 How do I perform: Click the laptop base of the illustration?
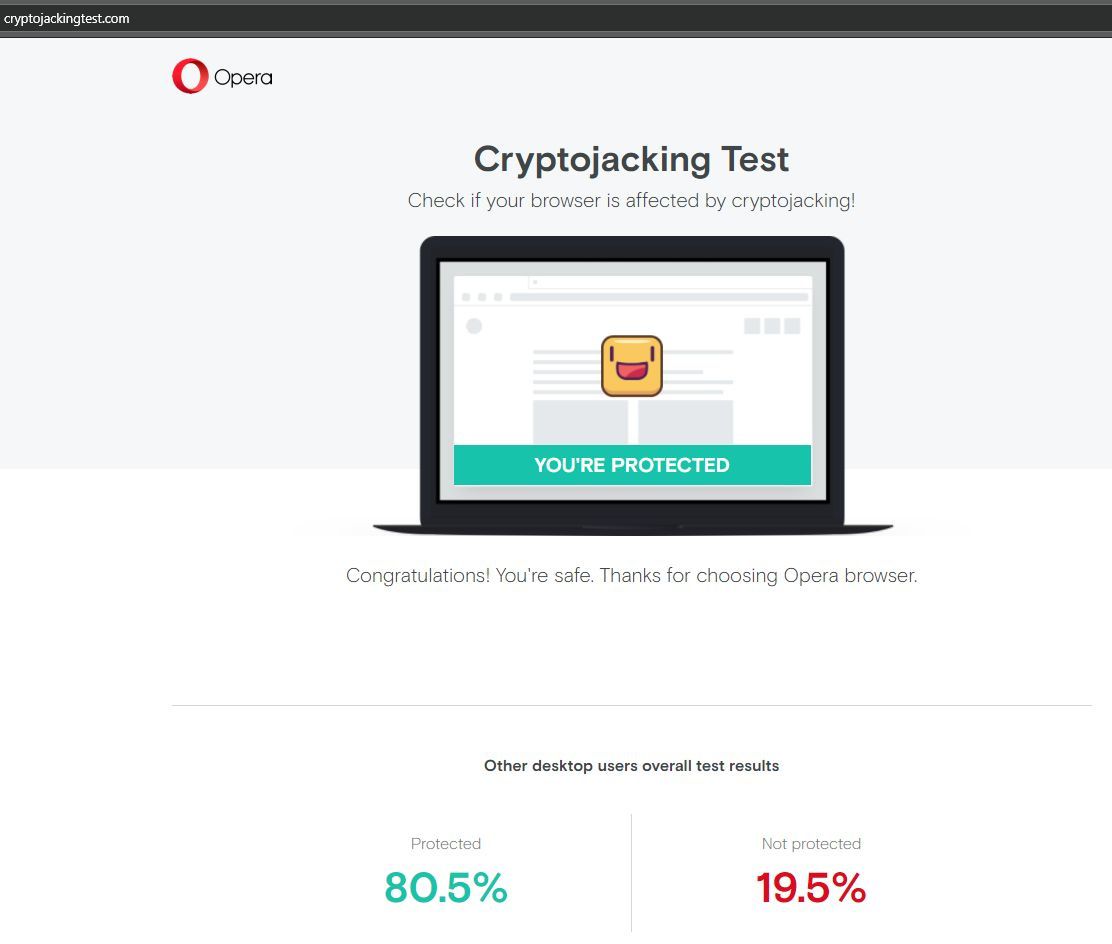point(633,529)
